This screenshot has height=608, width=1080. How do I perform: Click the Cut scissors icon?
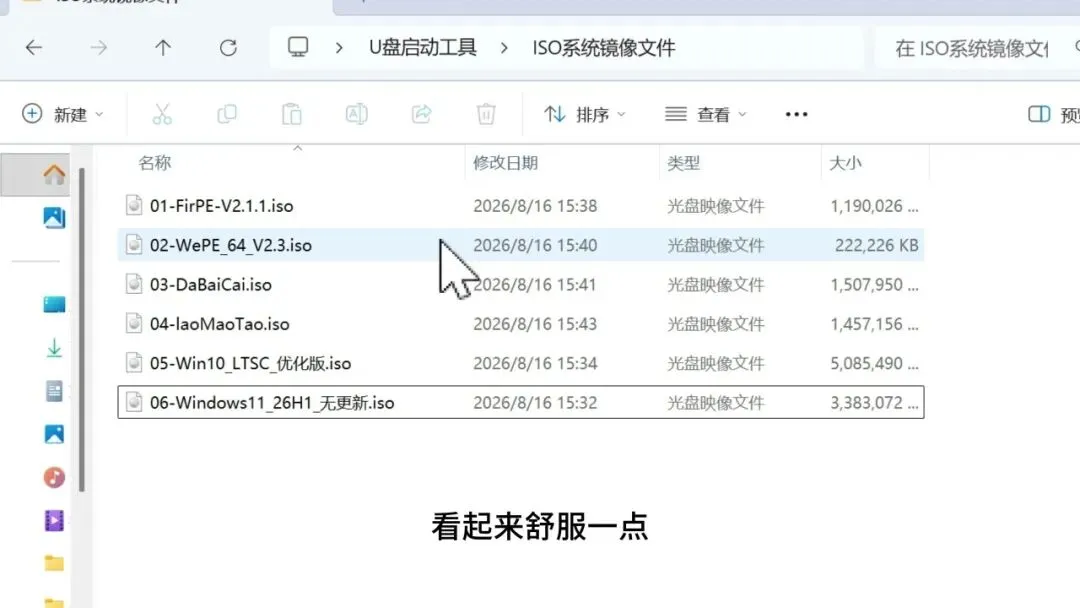coord(162,114)
